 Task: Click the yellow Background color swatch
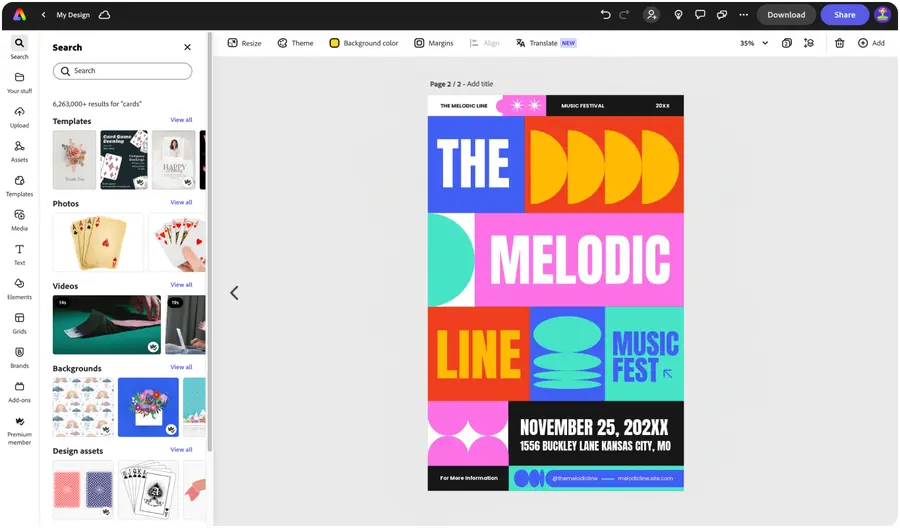coord(334,43)
